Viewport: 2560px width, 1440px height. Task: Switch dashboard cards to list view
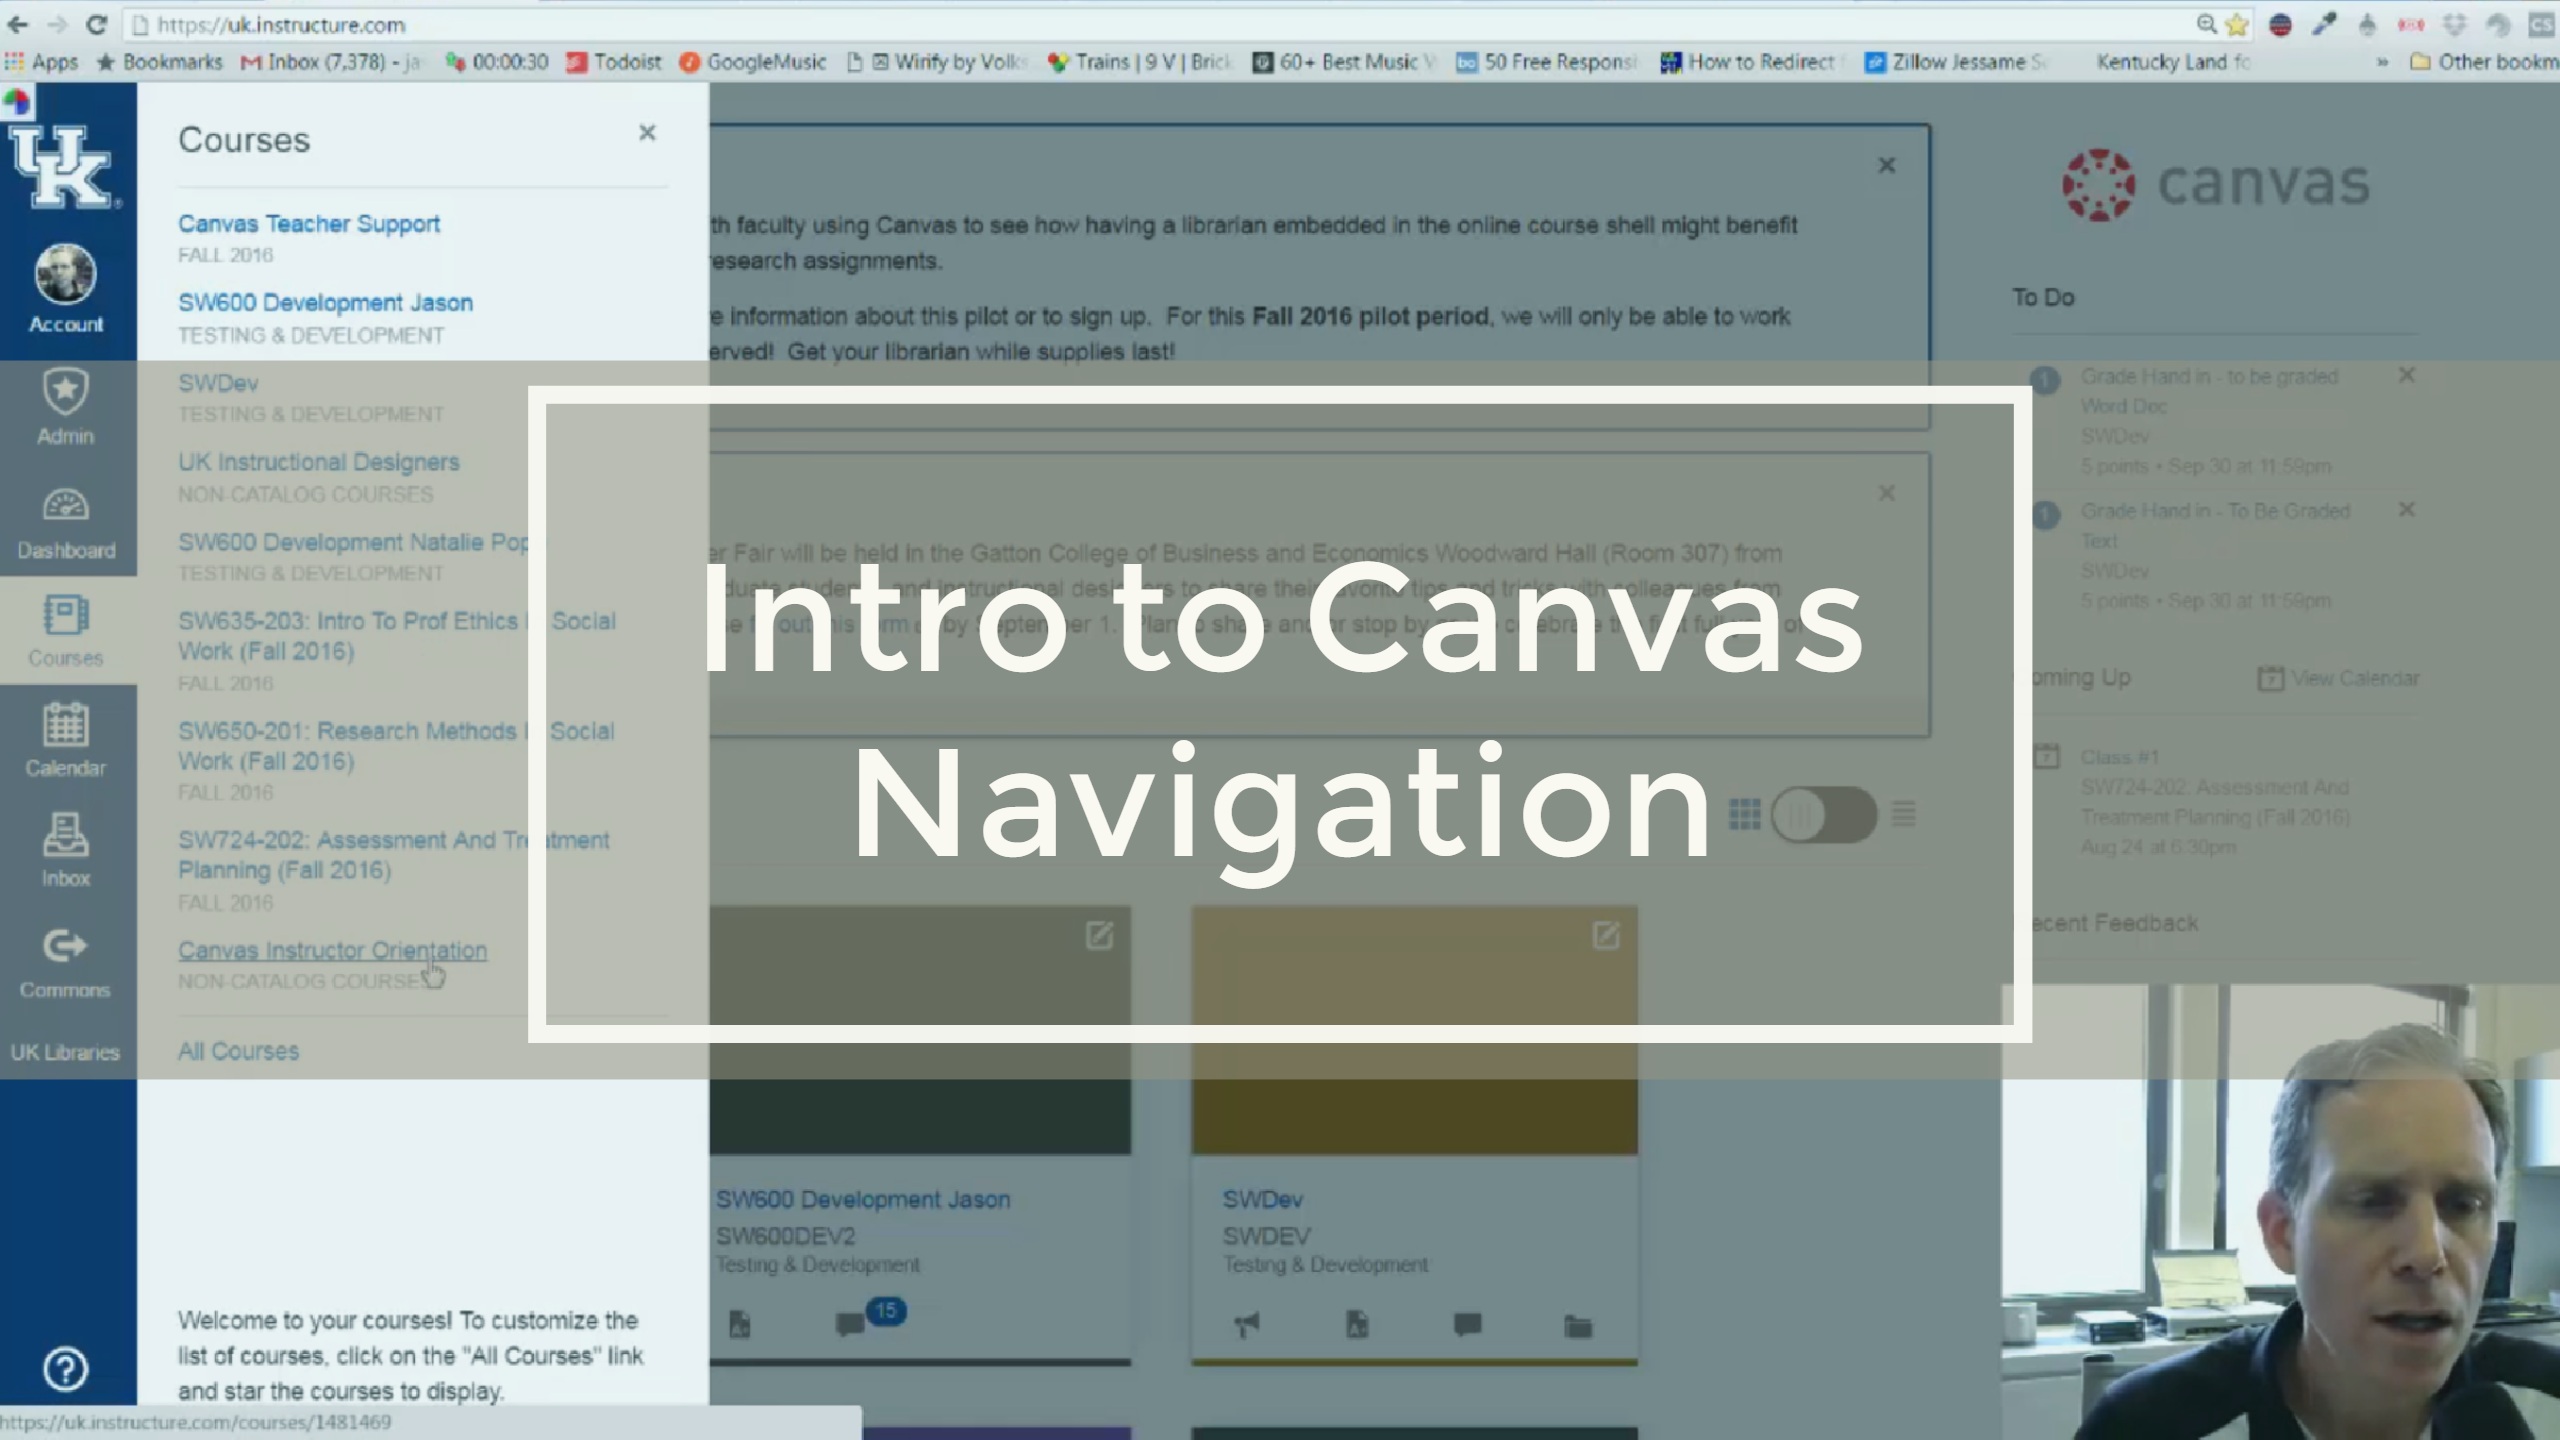tap(1903, 814)
